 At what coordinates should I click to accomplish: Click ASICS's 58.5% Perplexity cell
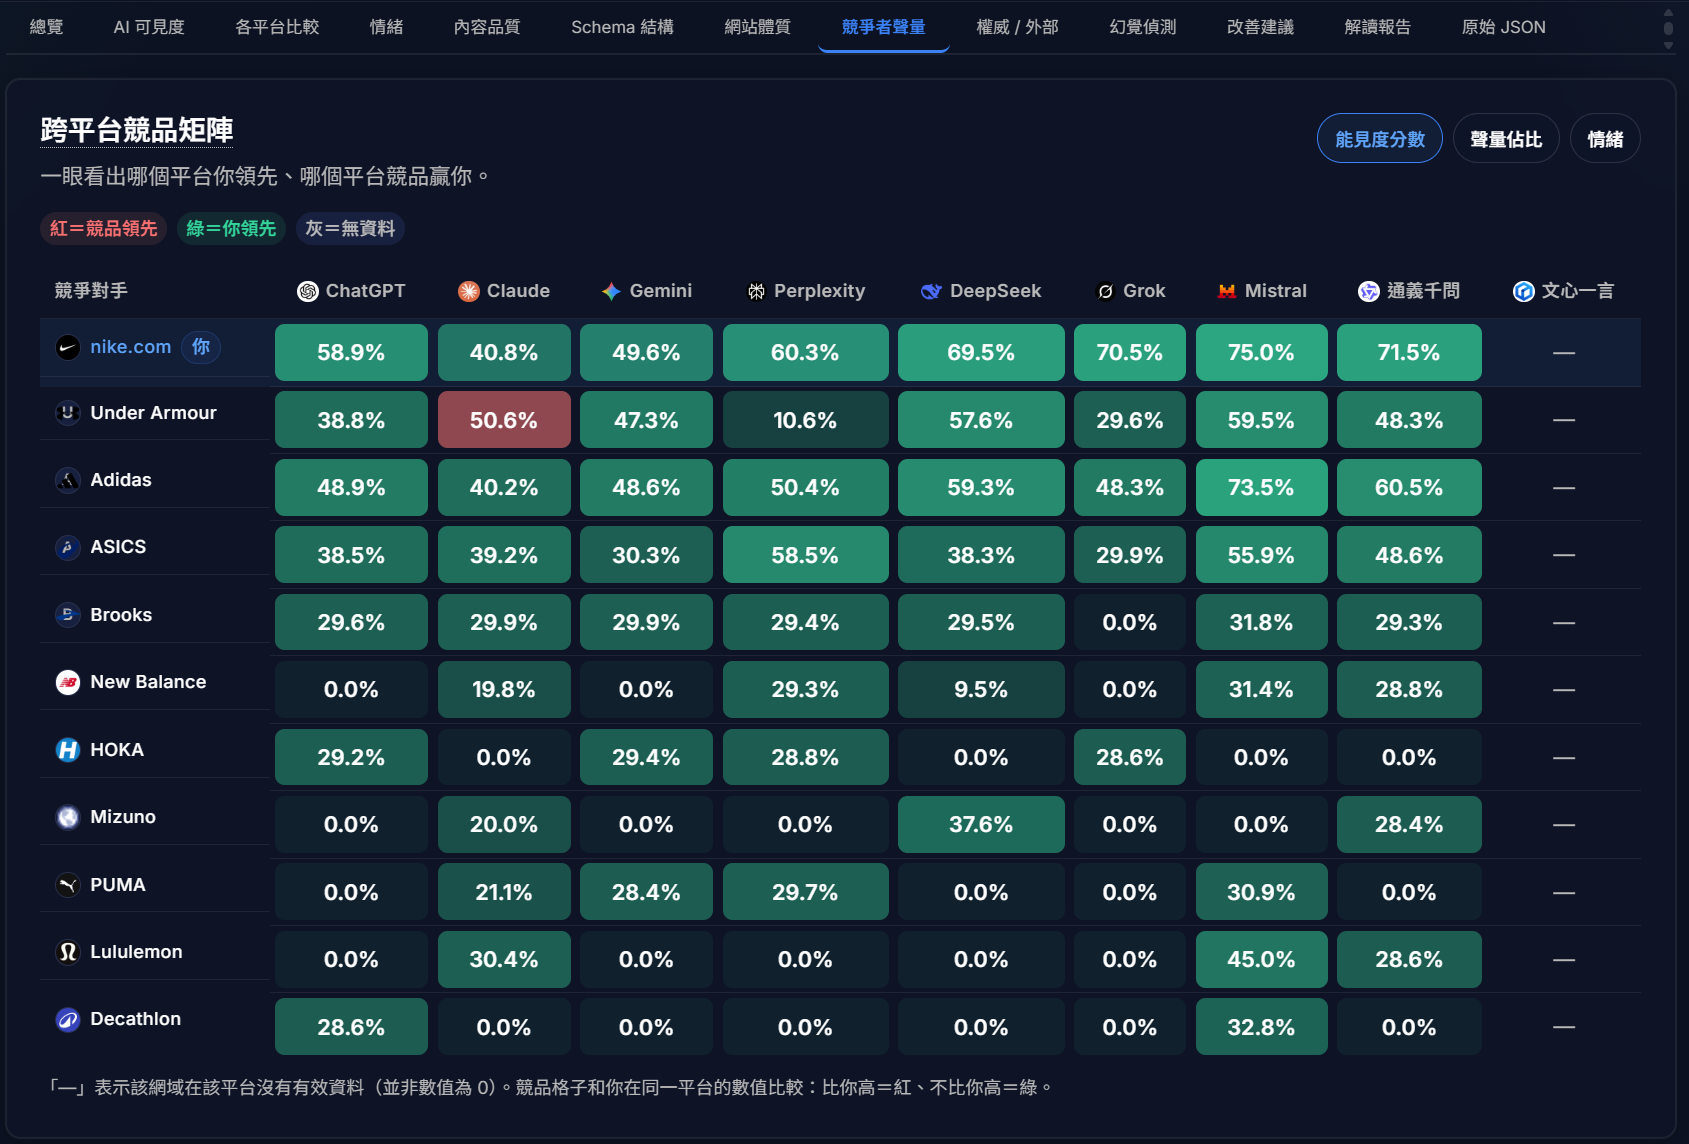tap(805, 555)
